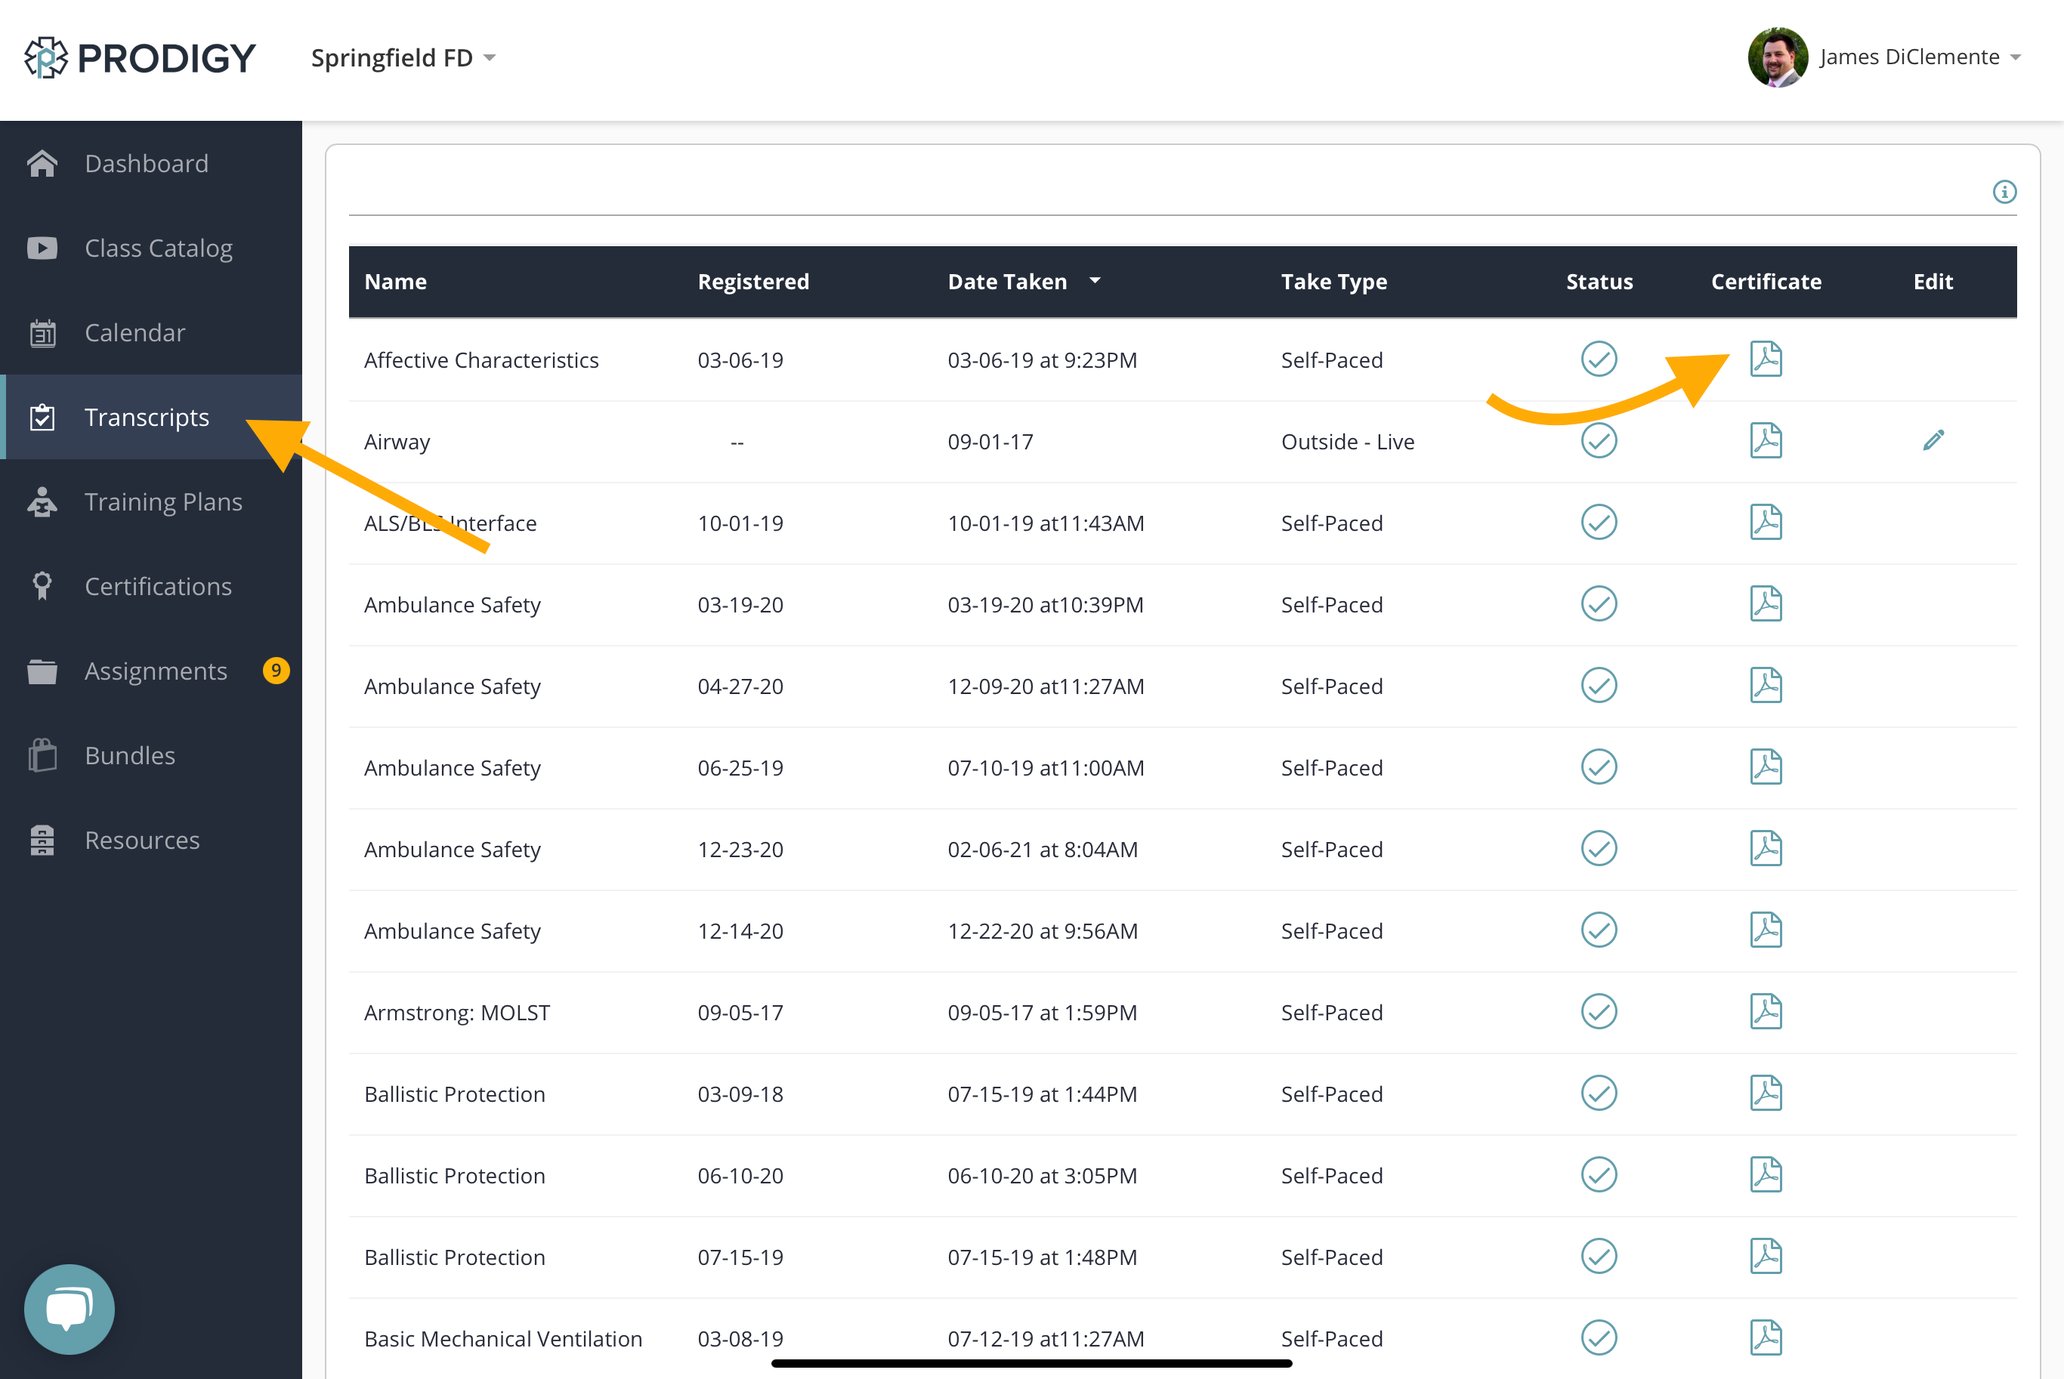Click status checkmark for Armstrong: MOLST

[x=1599, y=1011]
